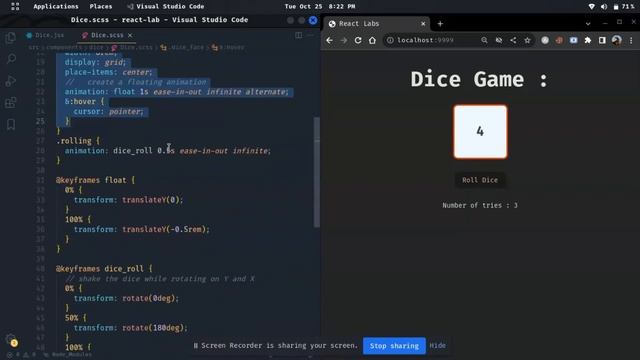Go to the Chrome home page
This screenshot has width=640, height=360.
pyautogui.click(x=372, y=40)
